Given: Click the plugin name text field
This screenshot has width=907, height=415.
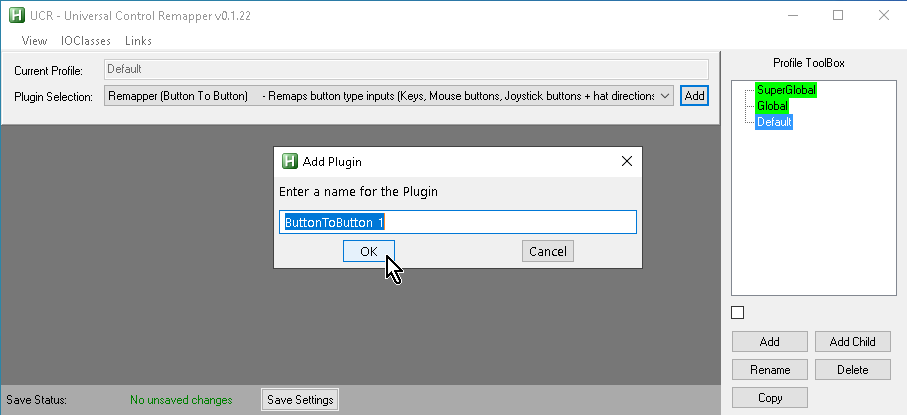Looking at the screenshot, I should [x=458, y=222].
